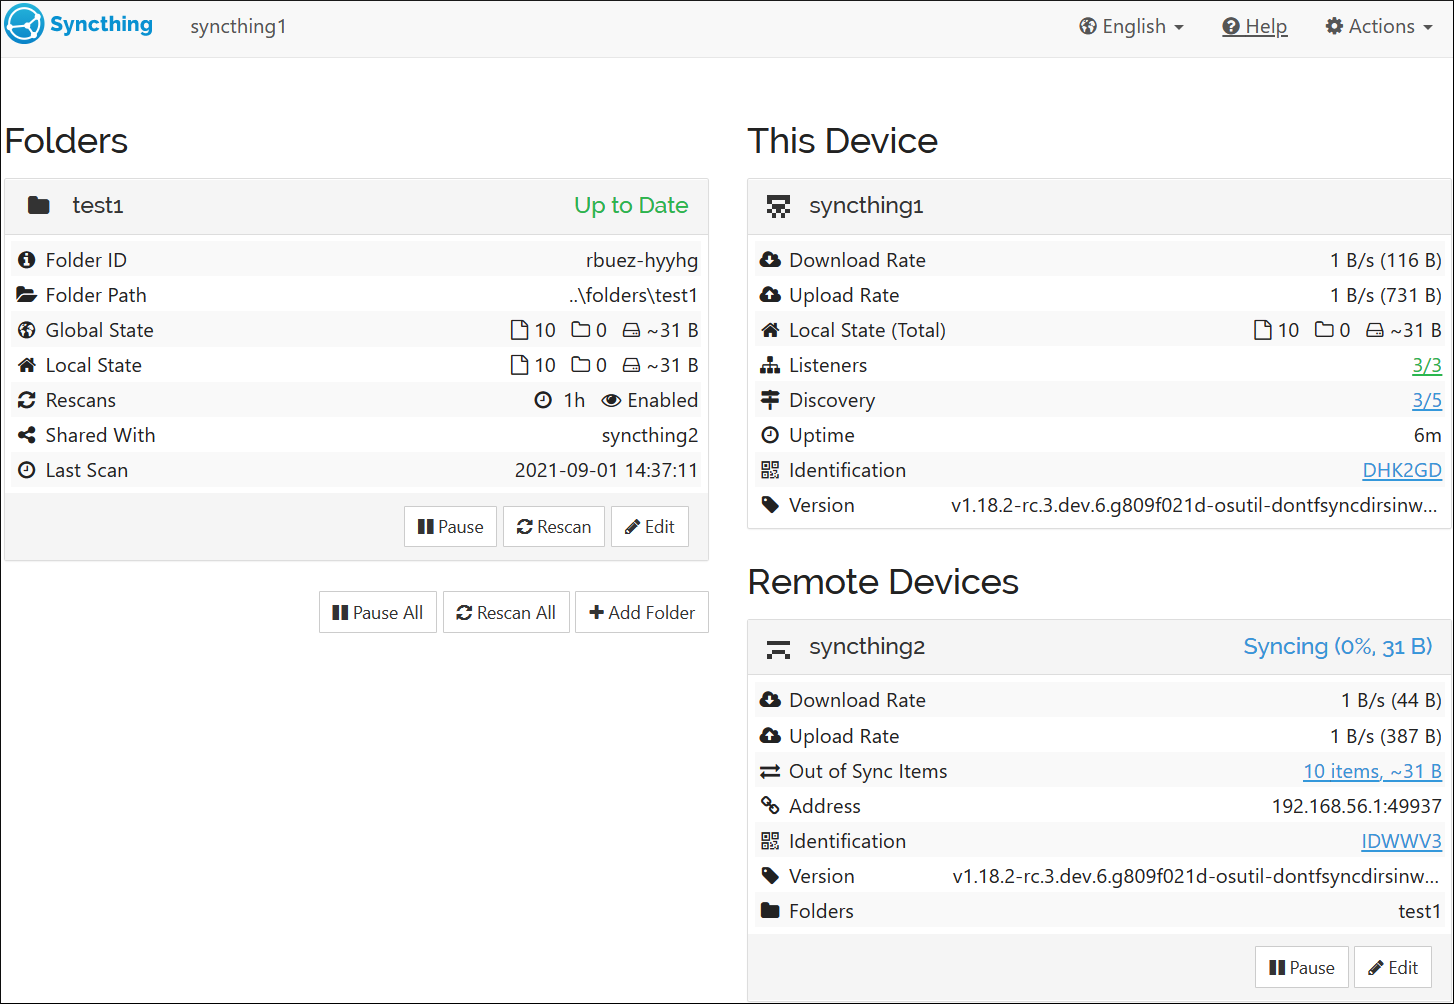Image resolution: width=1454 pixels, height=1004 pixels.
Task: Click the clock icon beside Last Scan
Action: point(27,470)
